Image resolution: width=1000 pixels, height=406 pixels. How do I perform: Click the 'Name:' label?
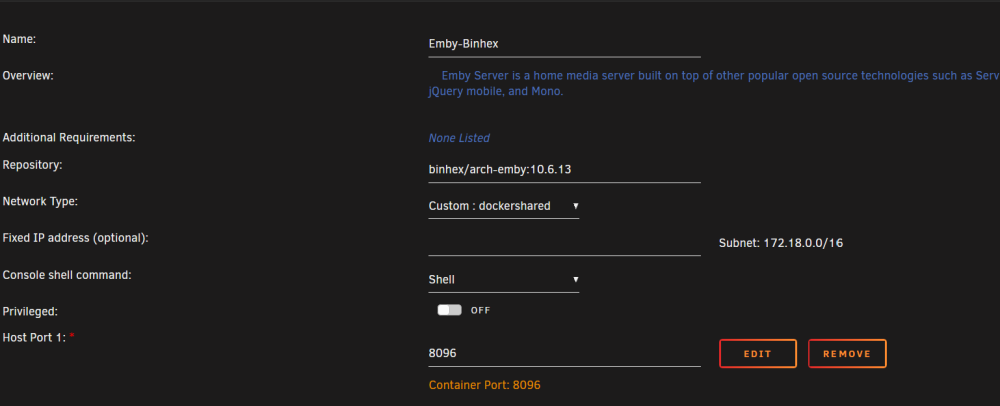click(19, 39)
